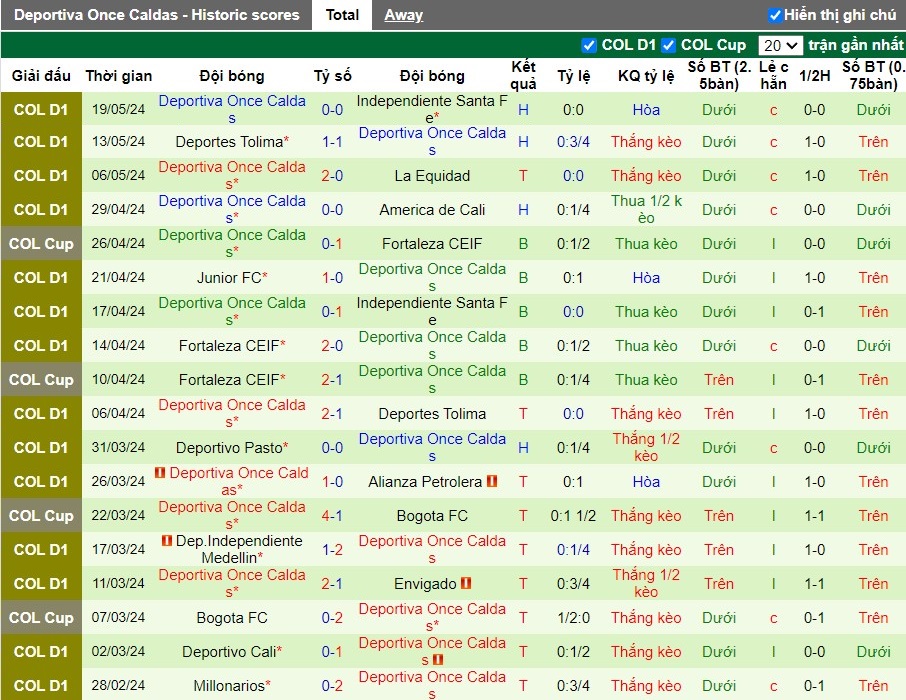906x700 pixels.
Task: Open the Junior FC team link
Action: (232, 277)
